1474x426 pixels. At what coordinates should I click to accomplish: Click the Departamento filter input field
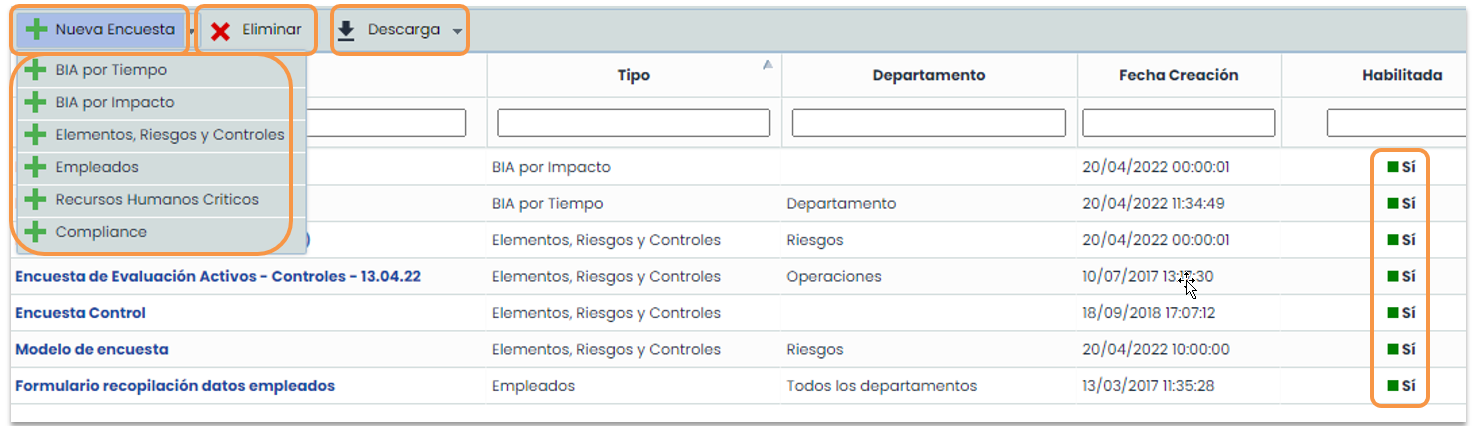(928, 122)
